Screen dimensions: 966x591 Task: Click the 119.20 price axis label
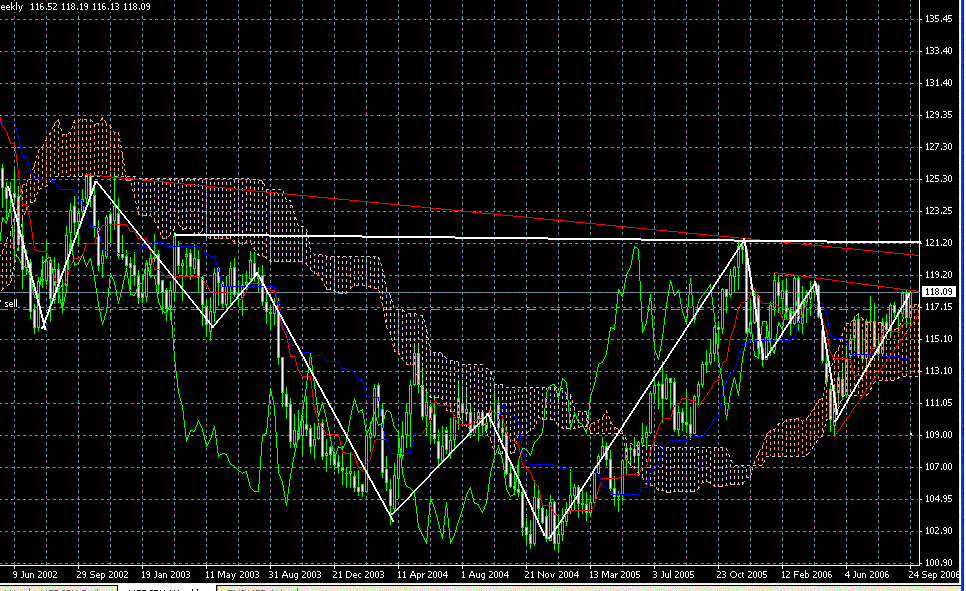pyautogui.click(x=939, y=275)
